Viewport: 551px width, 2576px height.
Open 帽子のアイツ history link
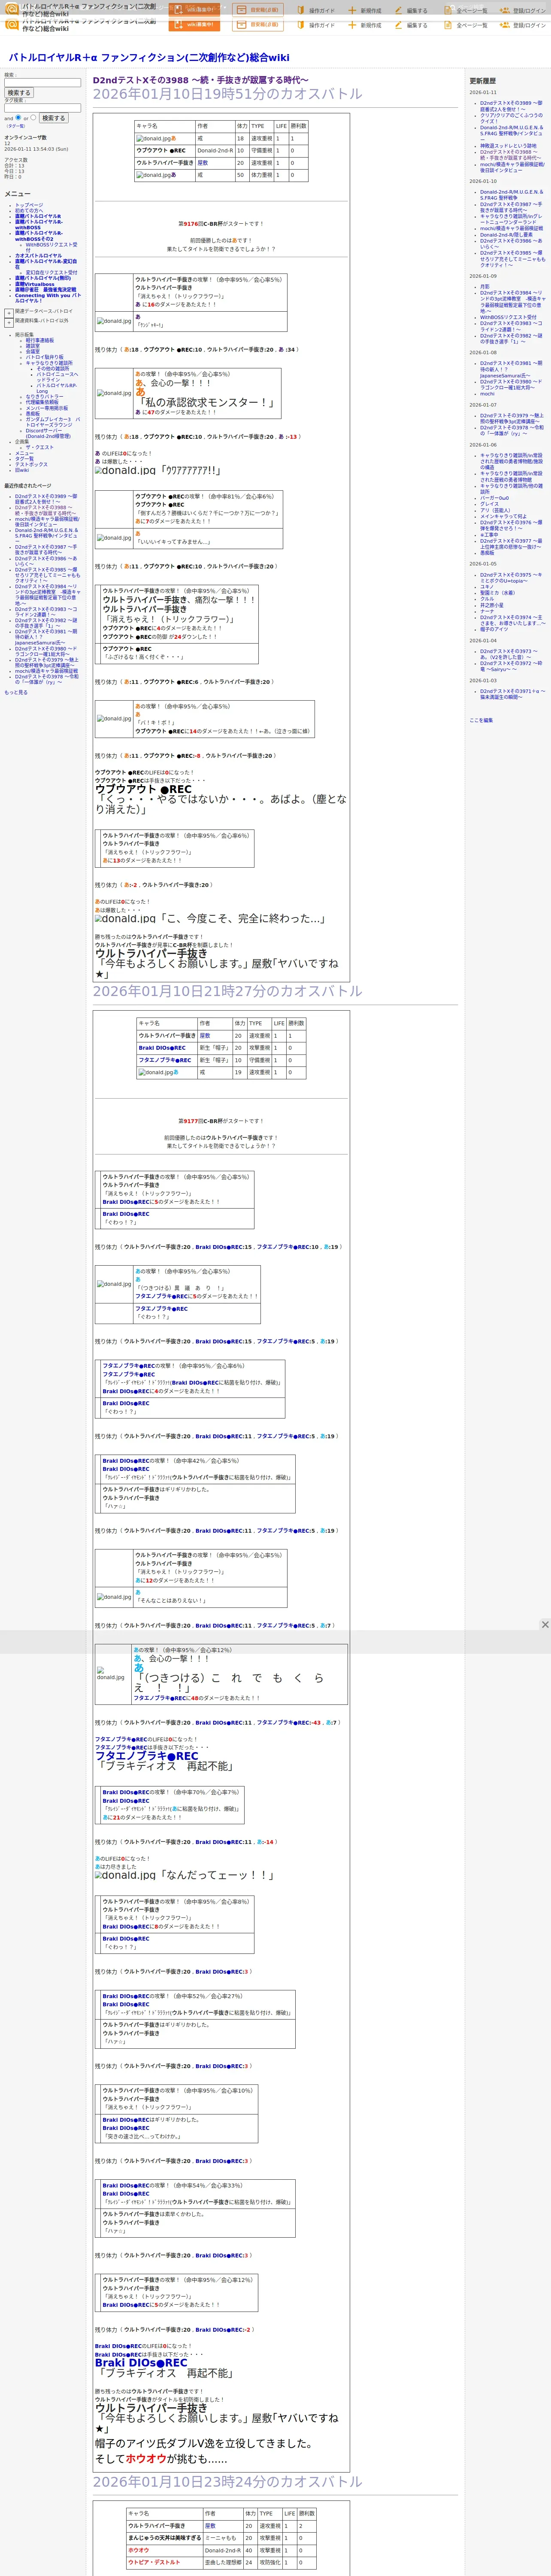[x=494, y=629]
